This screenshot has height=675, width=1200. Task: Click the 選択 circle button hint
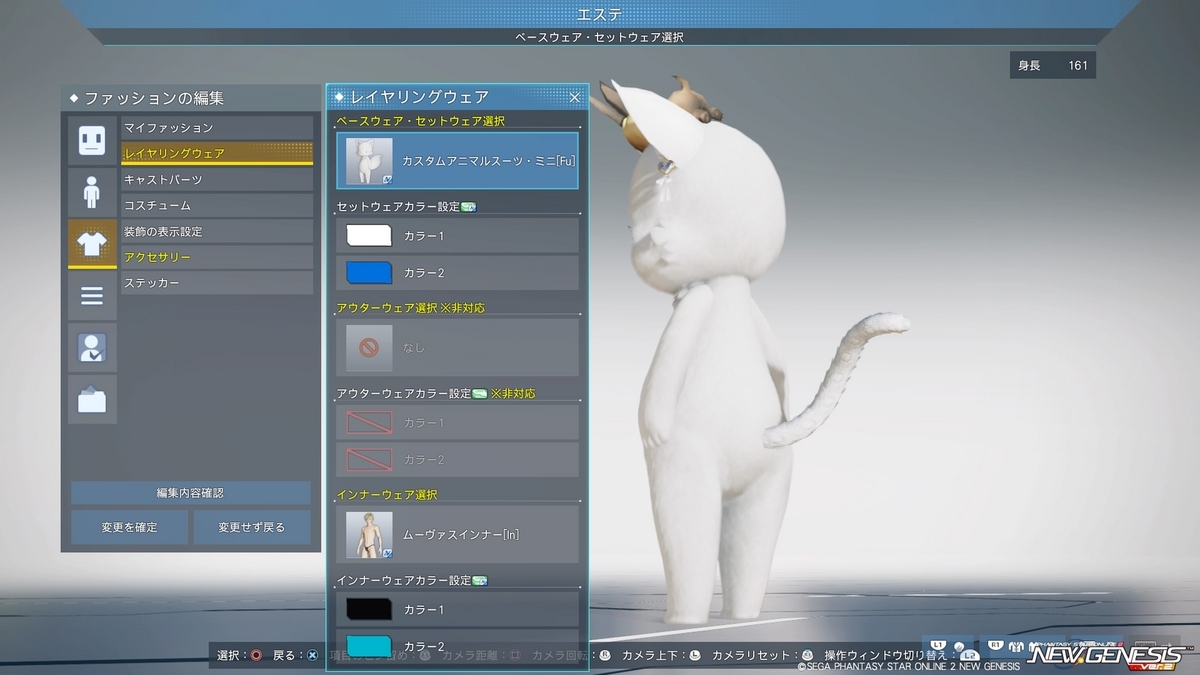[x=240, y=656]
